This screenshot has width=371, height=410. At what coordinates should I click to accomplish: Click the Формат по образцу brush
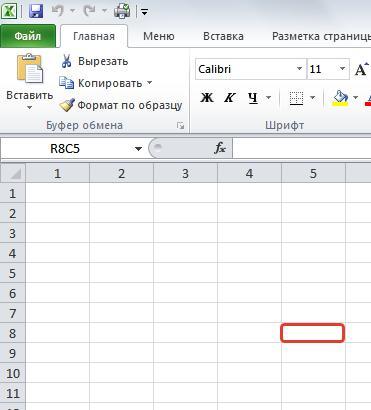tap(67, 105)
